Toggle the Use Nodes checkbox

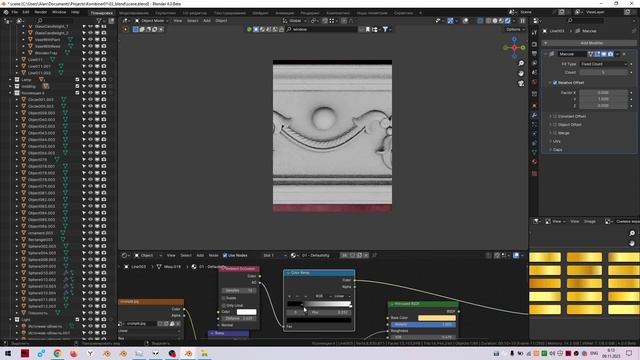(225, 256)
